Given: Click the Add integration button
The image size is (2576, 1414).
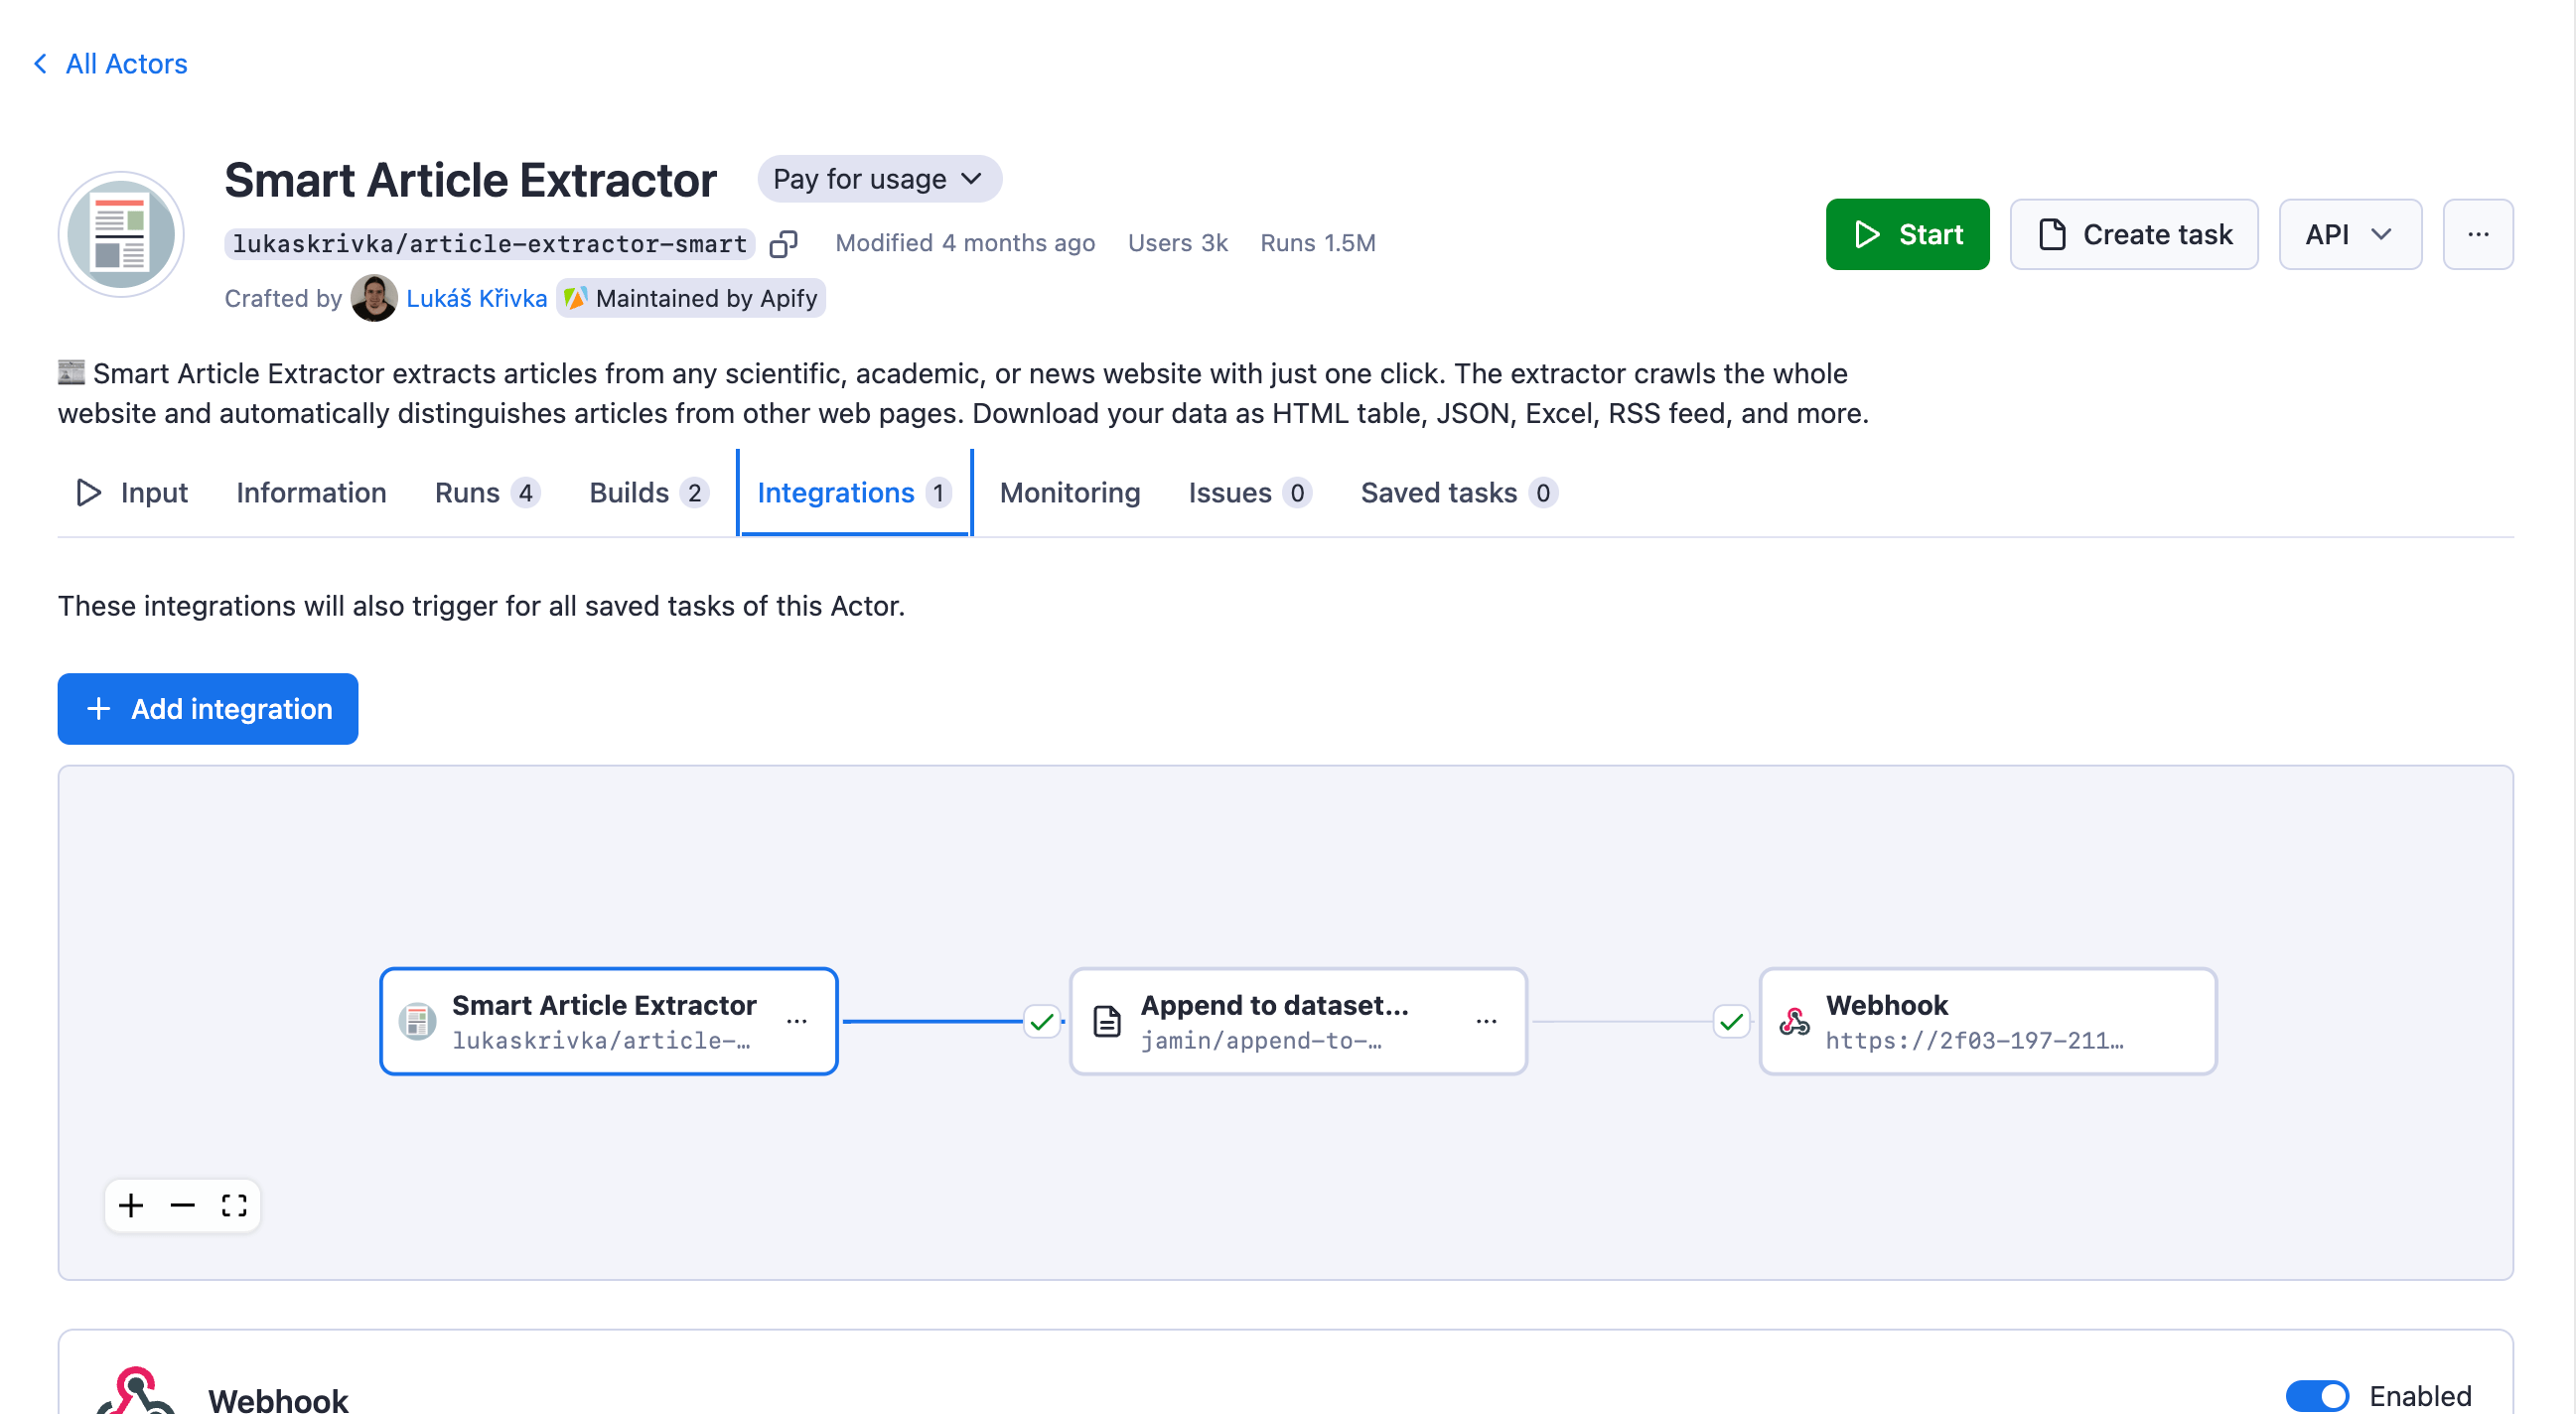Looking at the screenshot, I should click(x=207, y=709).
